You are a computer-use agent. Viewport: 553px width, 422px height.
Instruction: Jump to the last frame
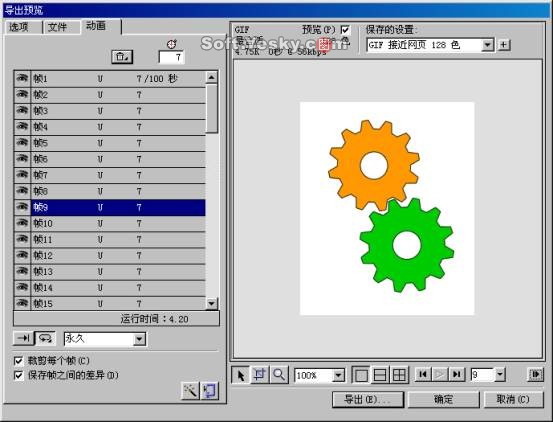(457, 374)
